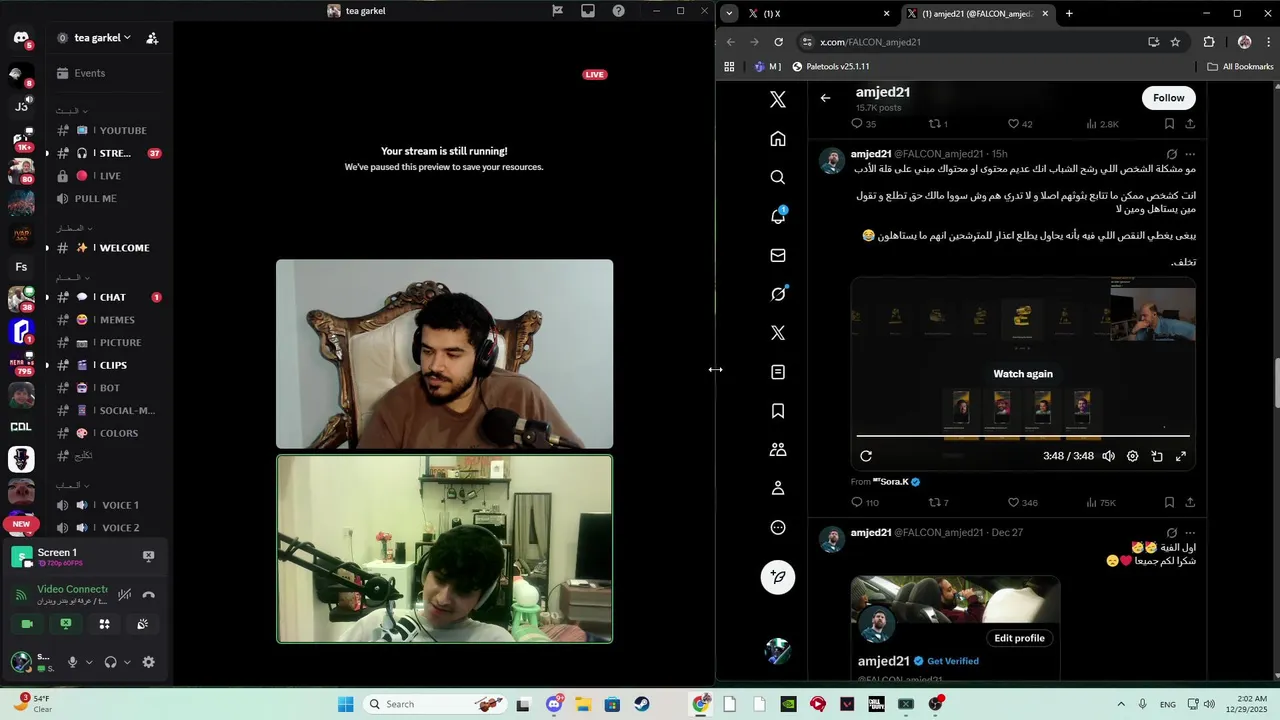Open Discord help icon in title bar
This screenshot has width=1280, height=720.
[x=618, y=11]
